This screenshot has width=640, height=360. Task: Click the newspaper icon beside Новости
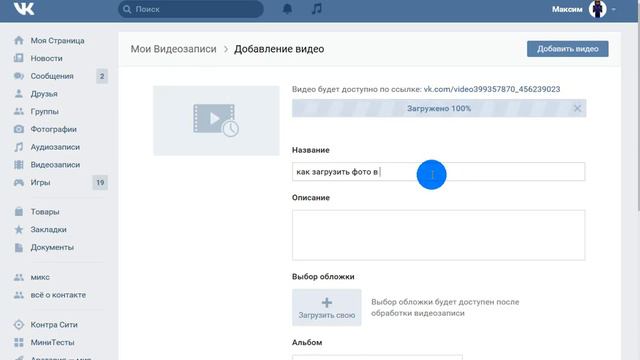pos(19,58)
